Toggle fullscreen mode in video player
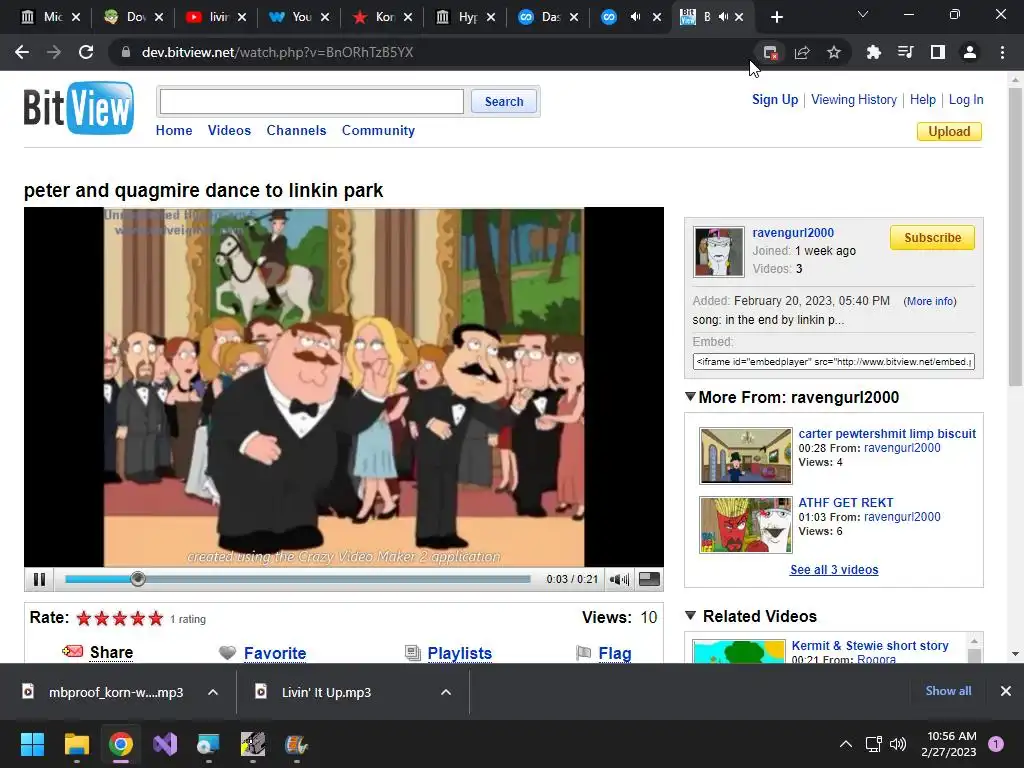1024x768 pixels. (649, 579)
